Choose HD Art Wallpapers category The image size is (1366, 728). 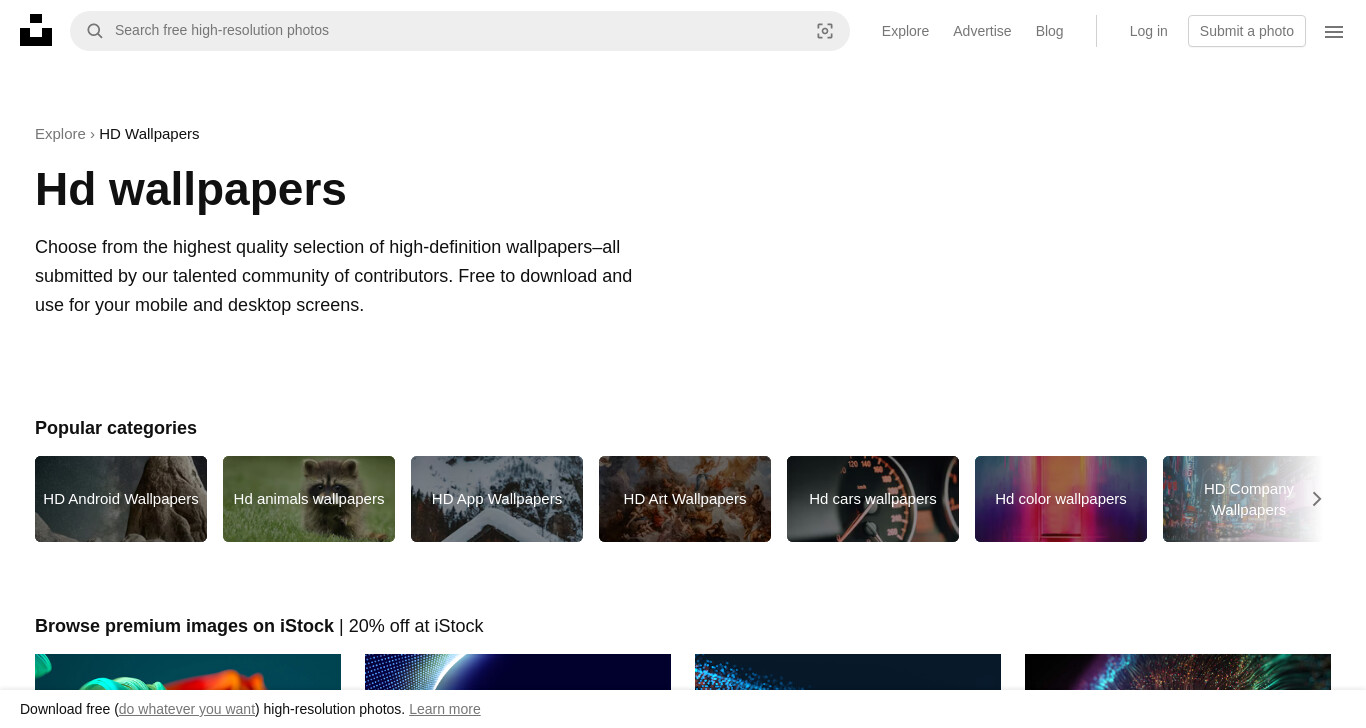point(685,499)
